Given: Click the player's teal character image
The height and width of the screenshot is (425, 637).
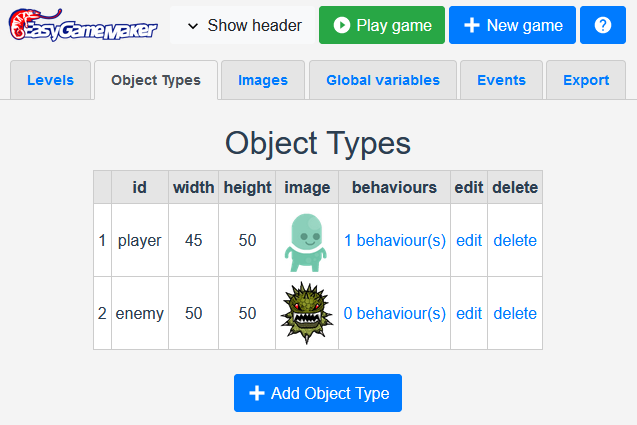Looking at the screenshot, I should 306,241.
